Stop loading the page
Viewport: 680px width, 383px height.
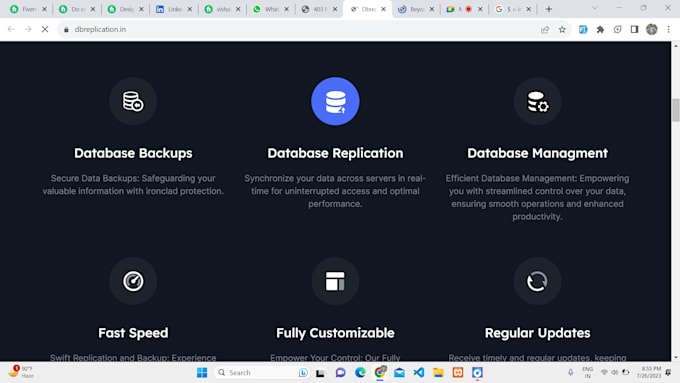pyautogui.click(x=45, y=29)
